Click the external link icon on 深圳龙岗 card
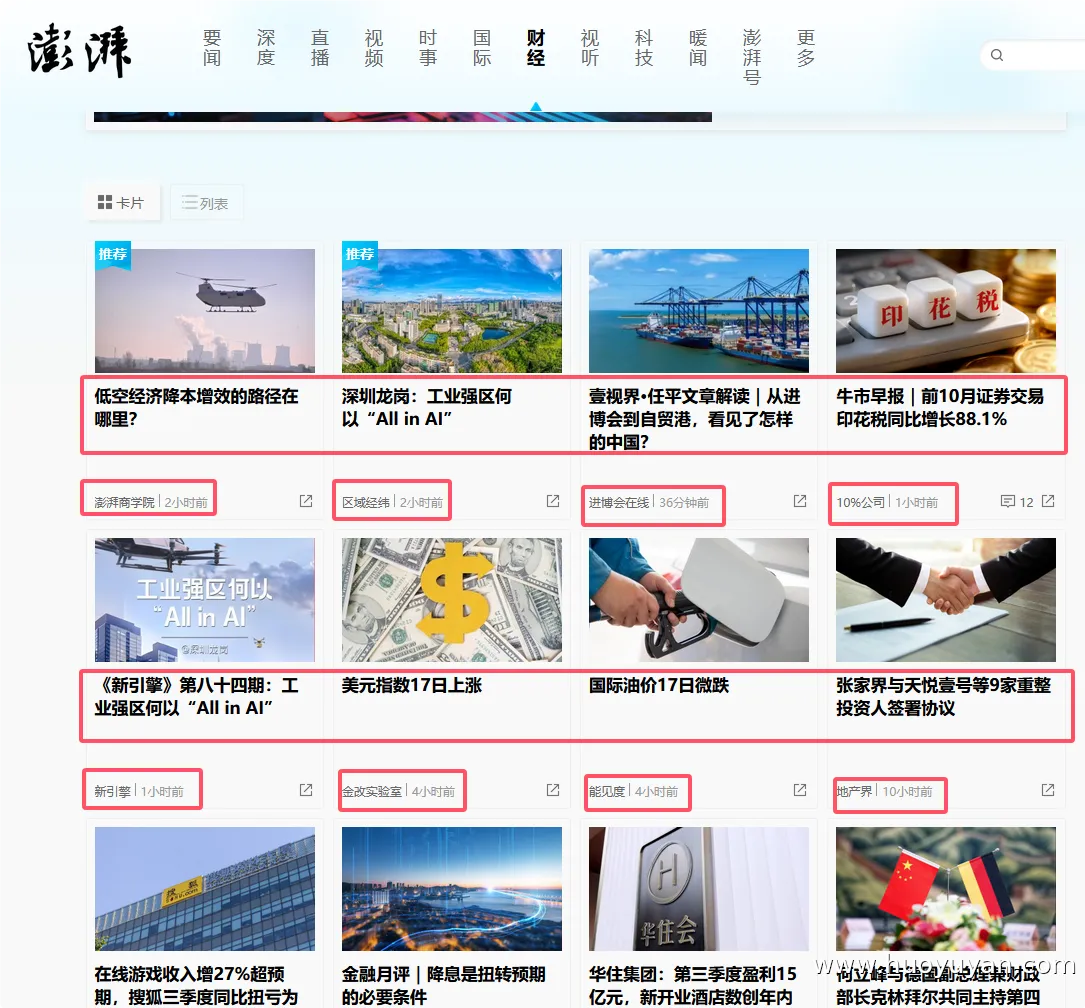The height and width of the screenshot is (1008, 1085). (x=552, y=501)
